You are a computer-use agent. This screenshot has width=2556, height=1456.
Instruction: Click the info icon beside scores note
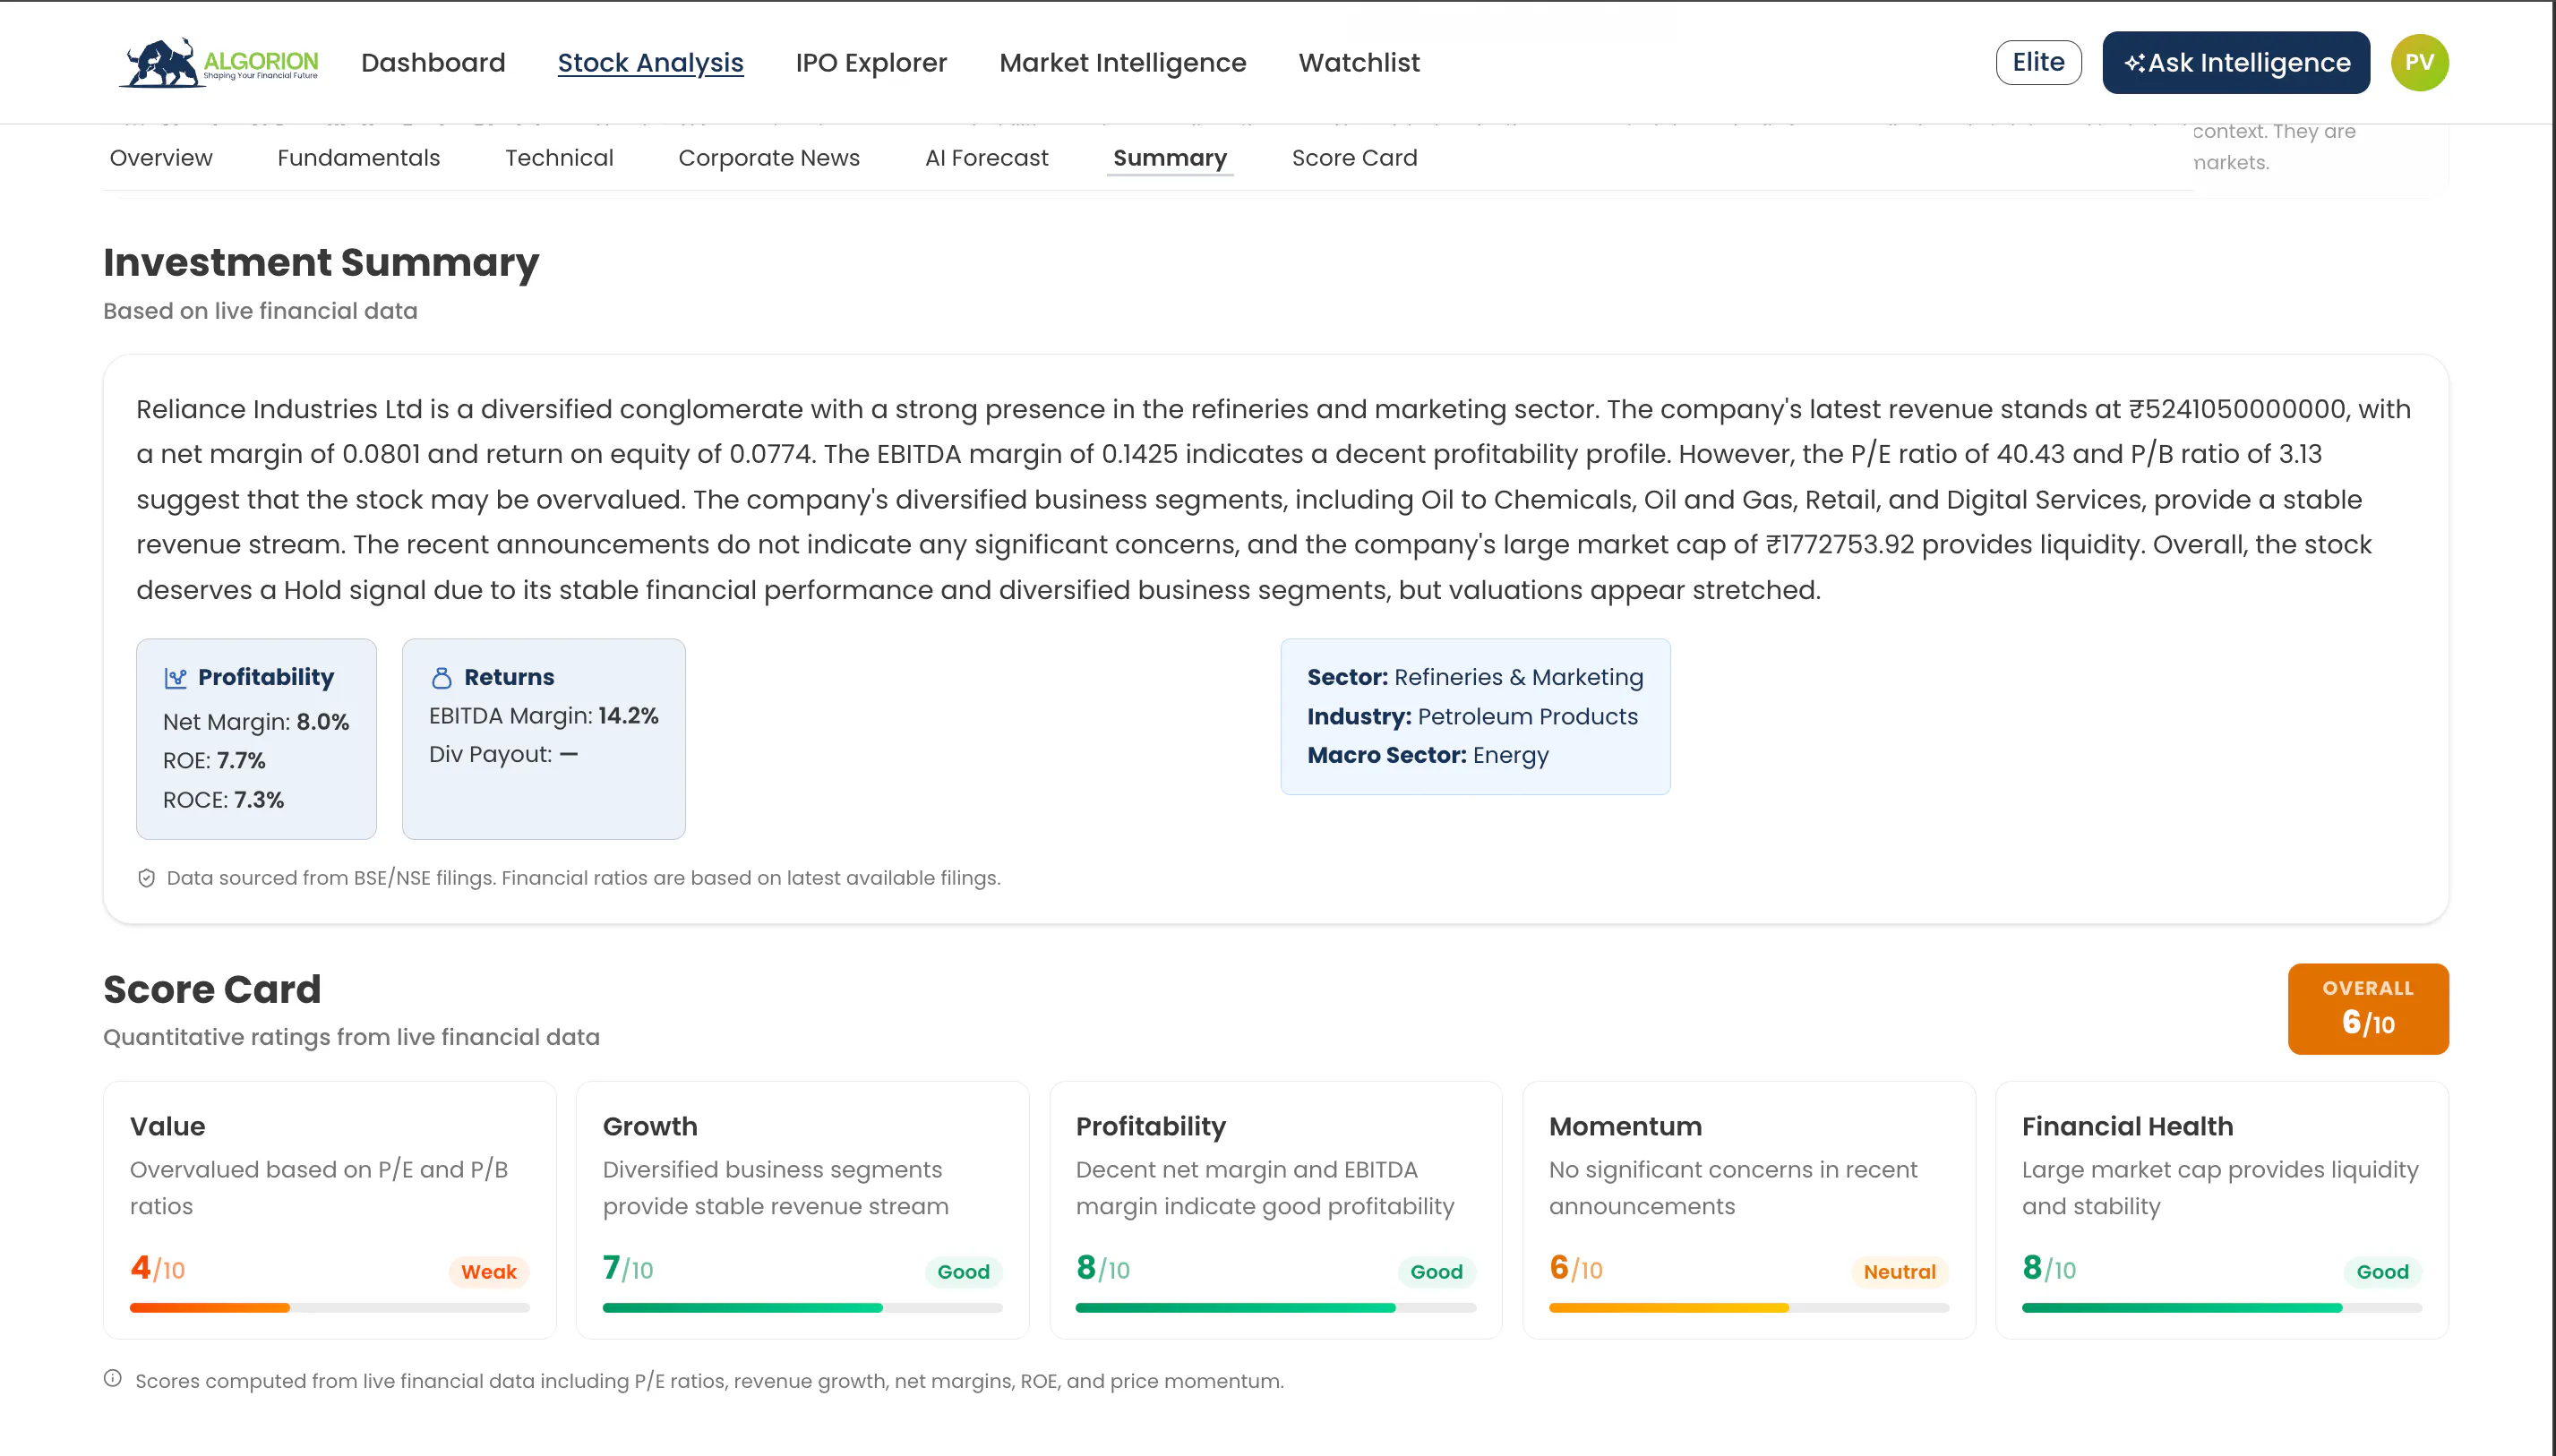click(113, 1379)
